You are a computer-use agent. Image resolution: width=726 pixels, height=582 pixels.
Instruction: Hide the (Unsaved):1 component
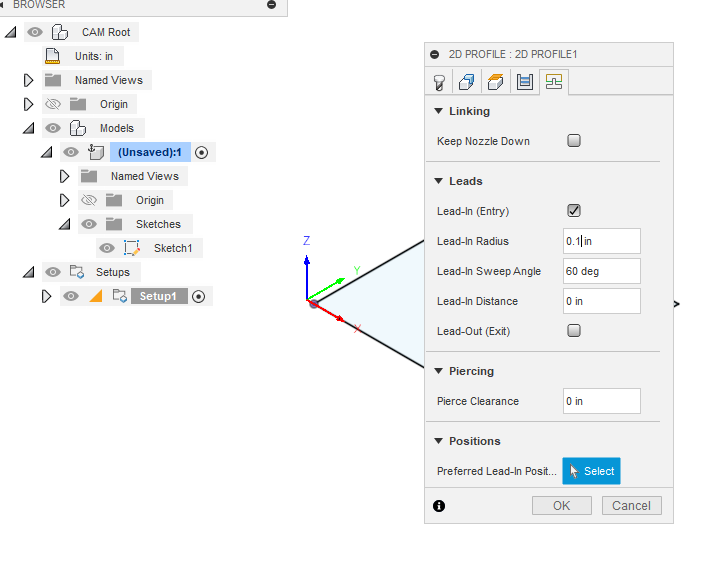click(x=71, y=152)
